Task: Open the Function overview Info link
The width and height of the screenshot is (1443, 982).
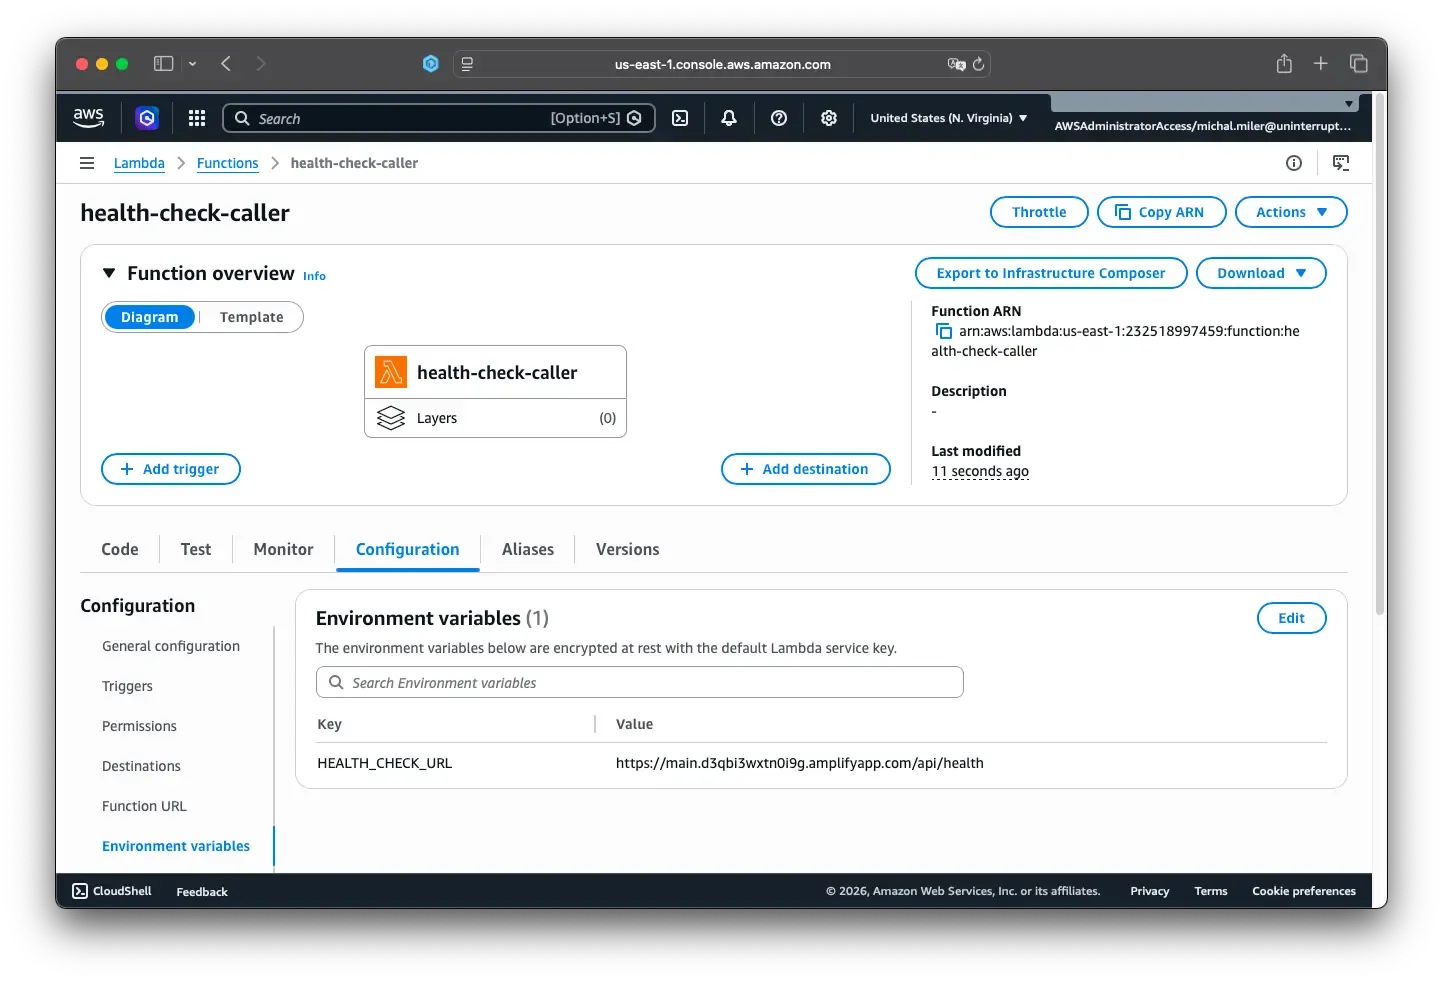Action: 314,276
